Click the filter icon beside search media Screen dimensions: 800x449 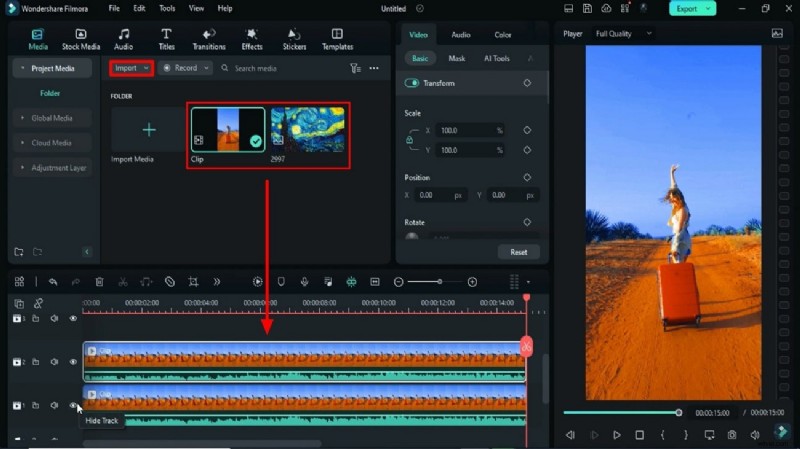click(355, 68)
